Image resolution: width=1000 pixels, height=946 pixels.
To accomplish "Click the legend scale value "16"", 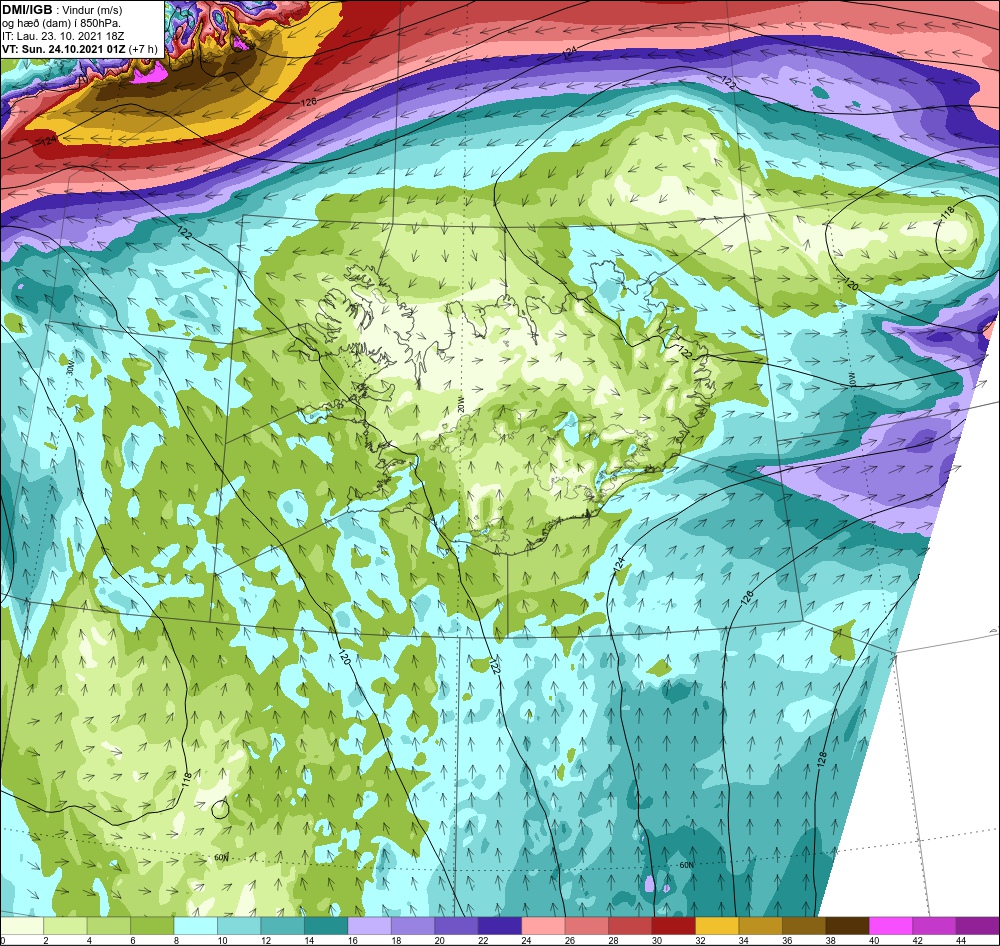I will click(353, 940).
